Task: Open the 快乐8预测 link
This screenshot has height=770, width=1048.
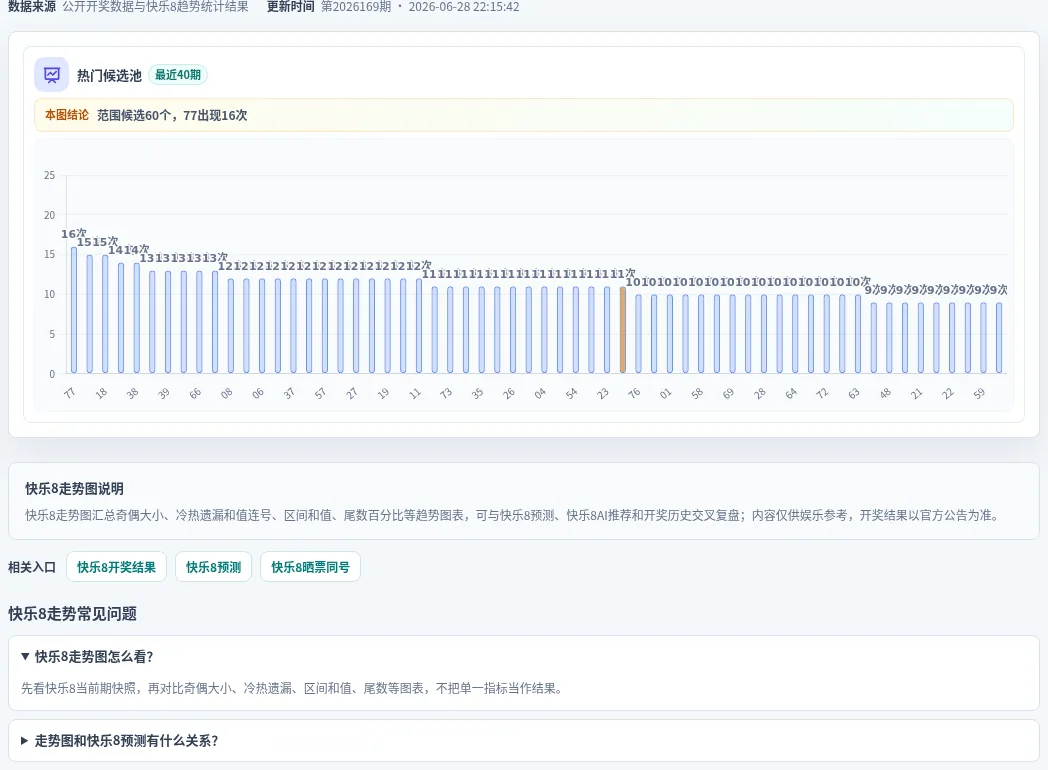Action: tap(213, 567)
